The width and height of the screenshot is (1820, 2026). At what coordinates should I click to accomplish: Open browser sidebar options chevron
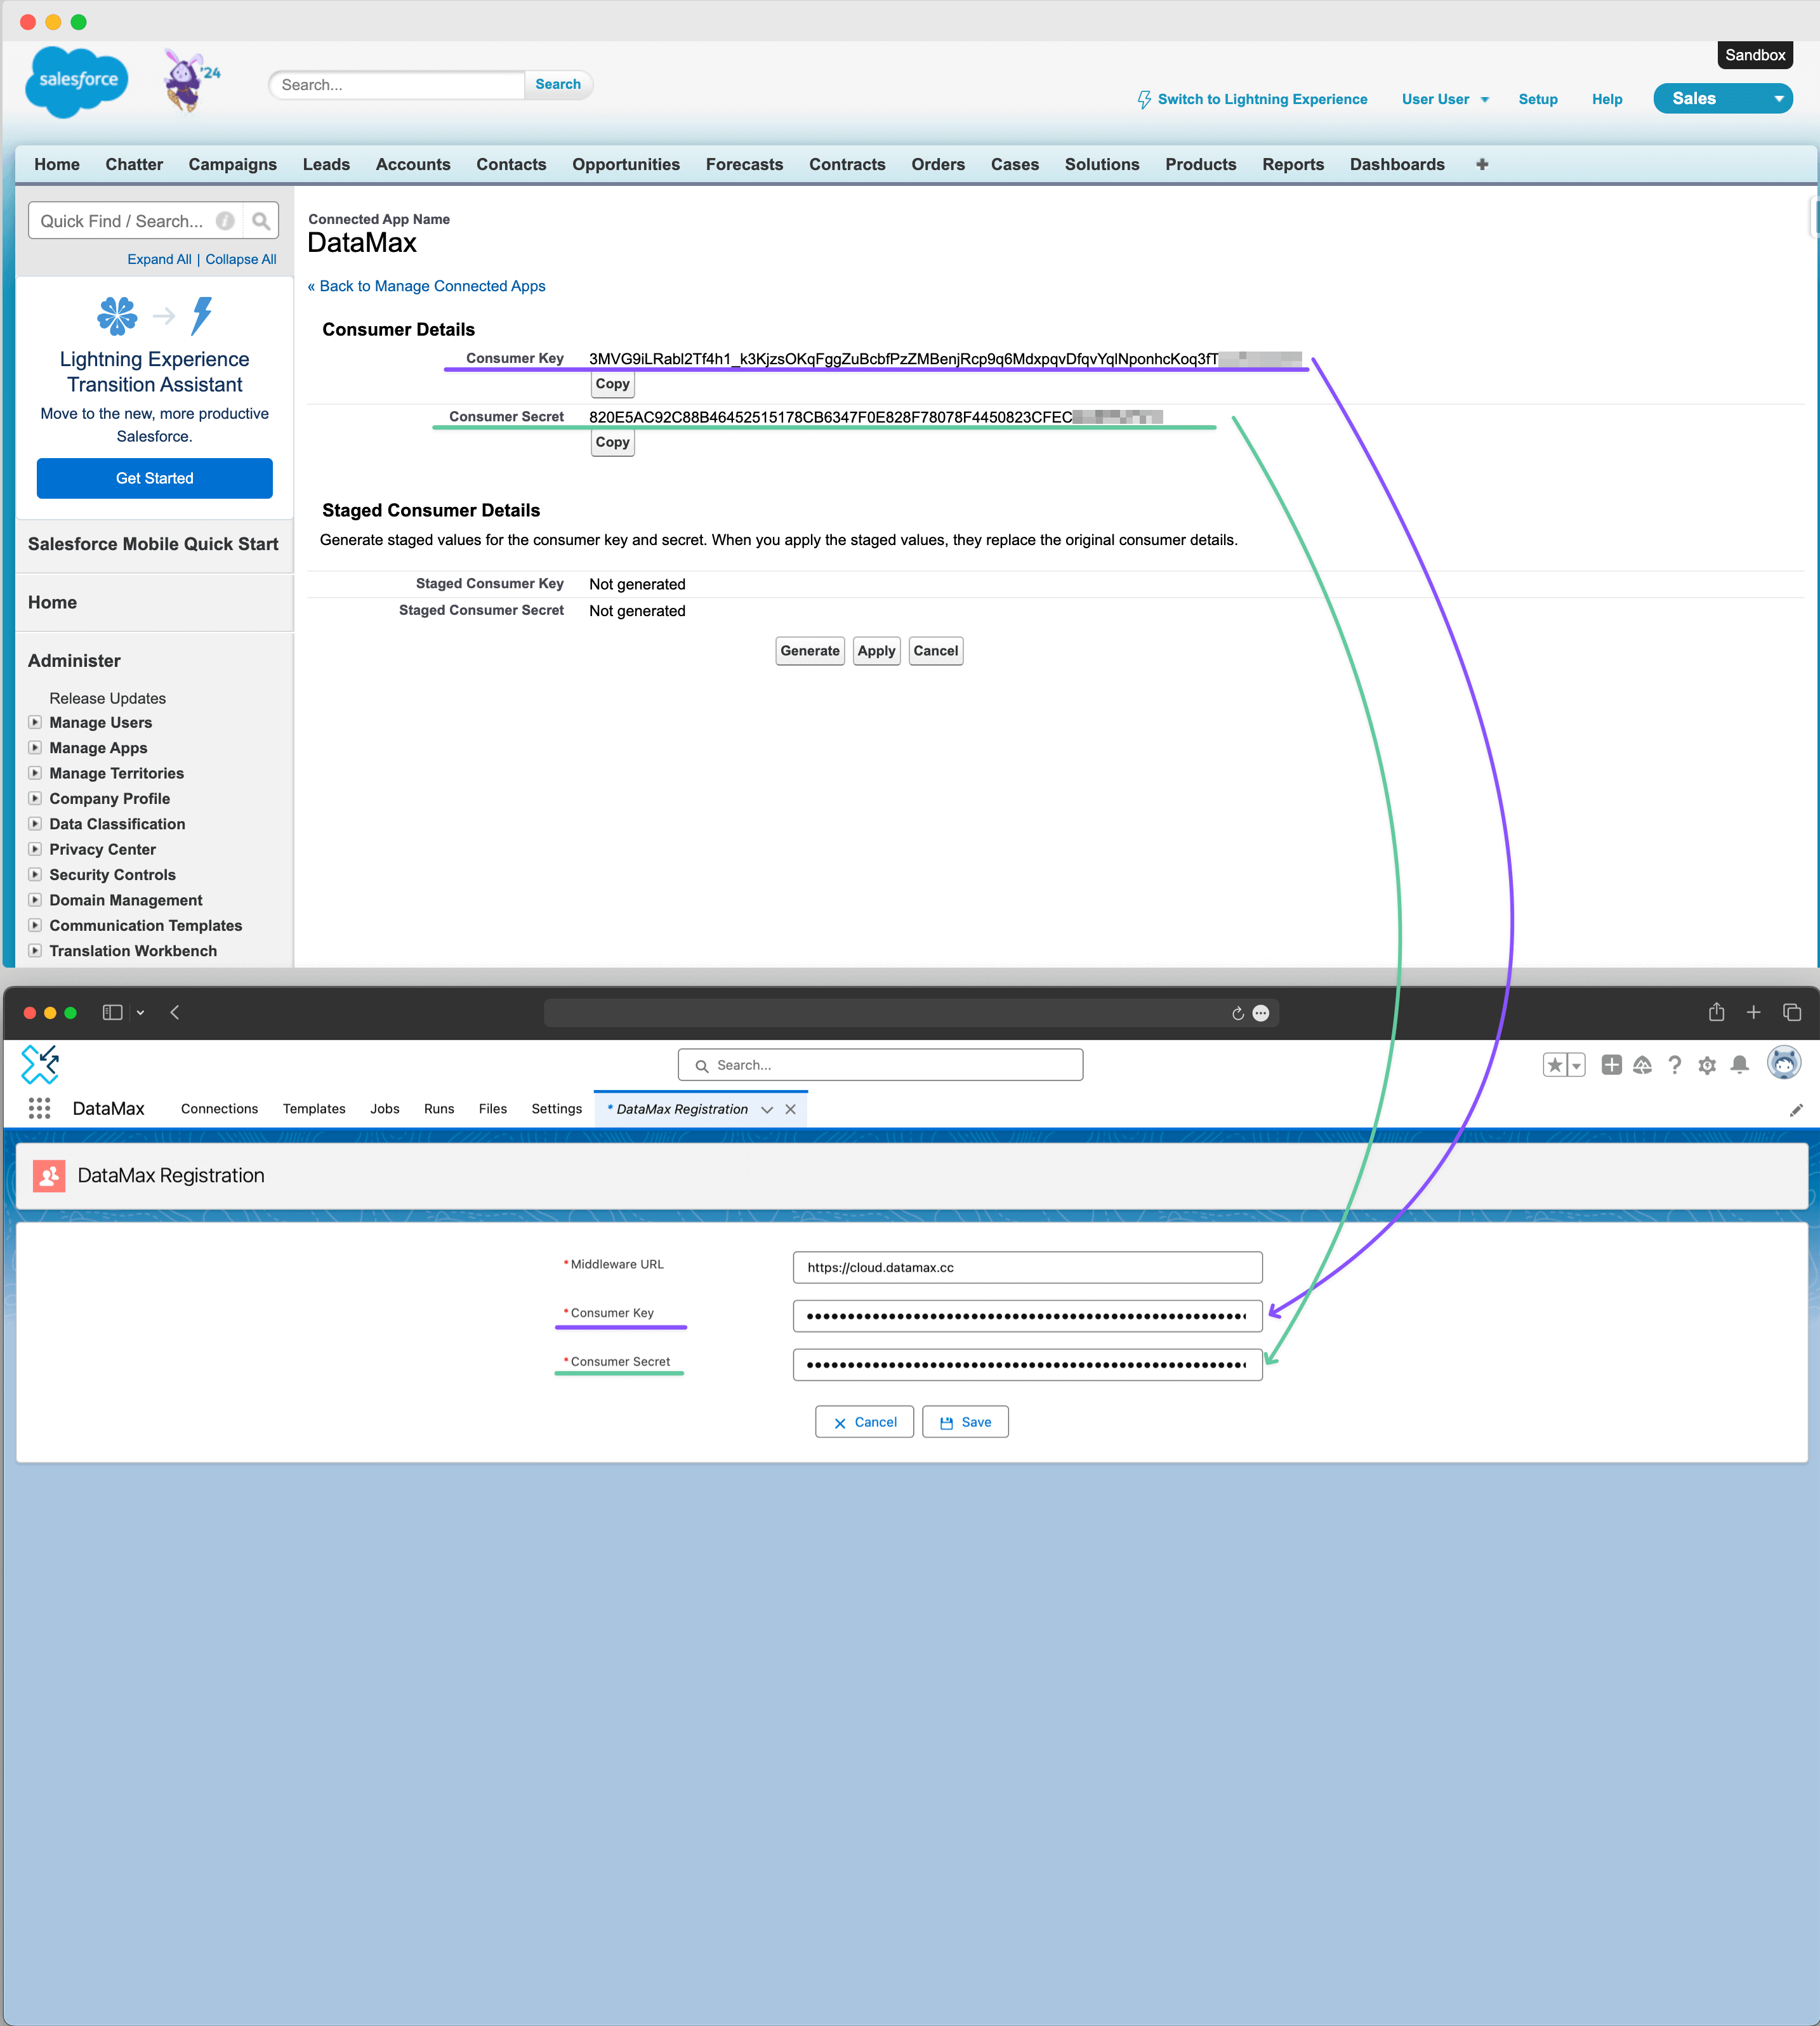pyautogui.click(x=140, y=1013)
